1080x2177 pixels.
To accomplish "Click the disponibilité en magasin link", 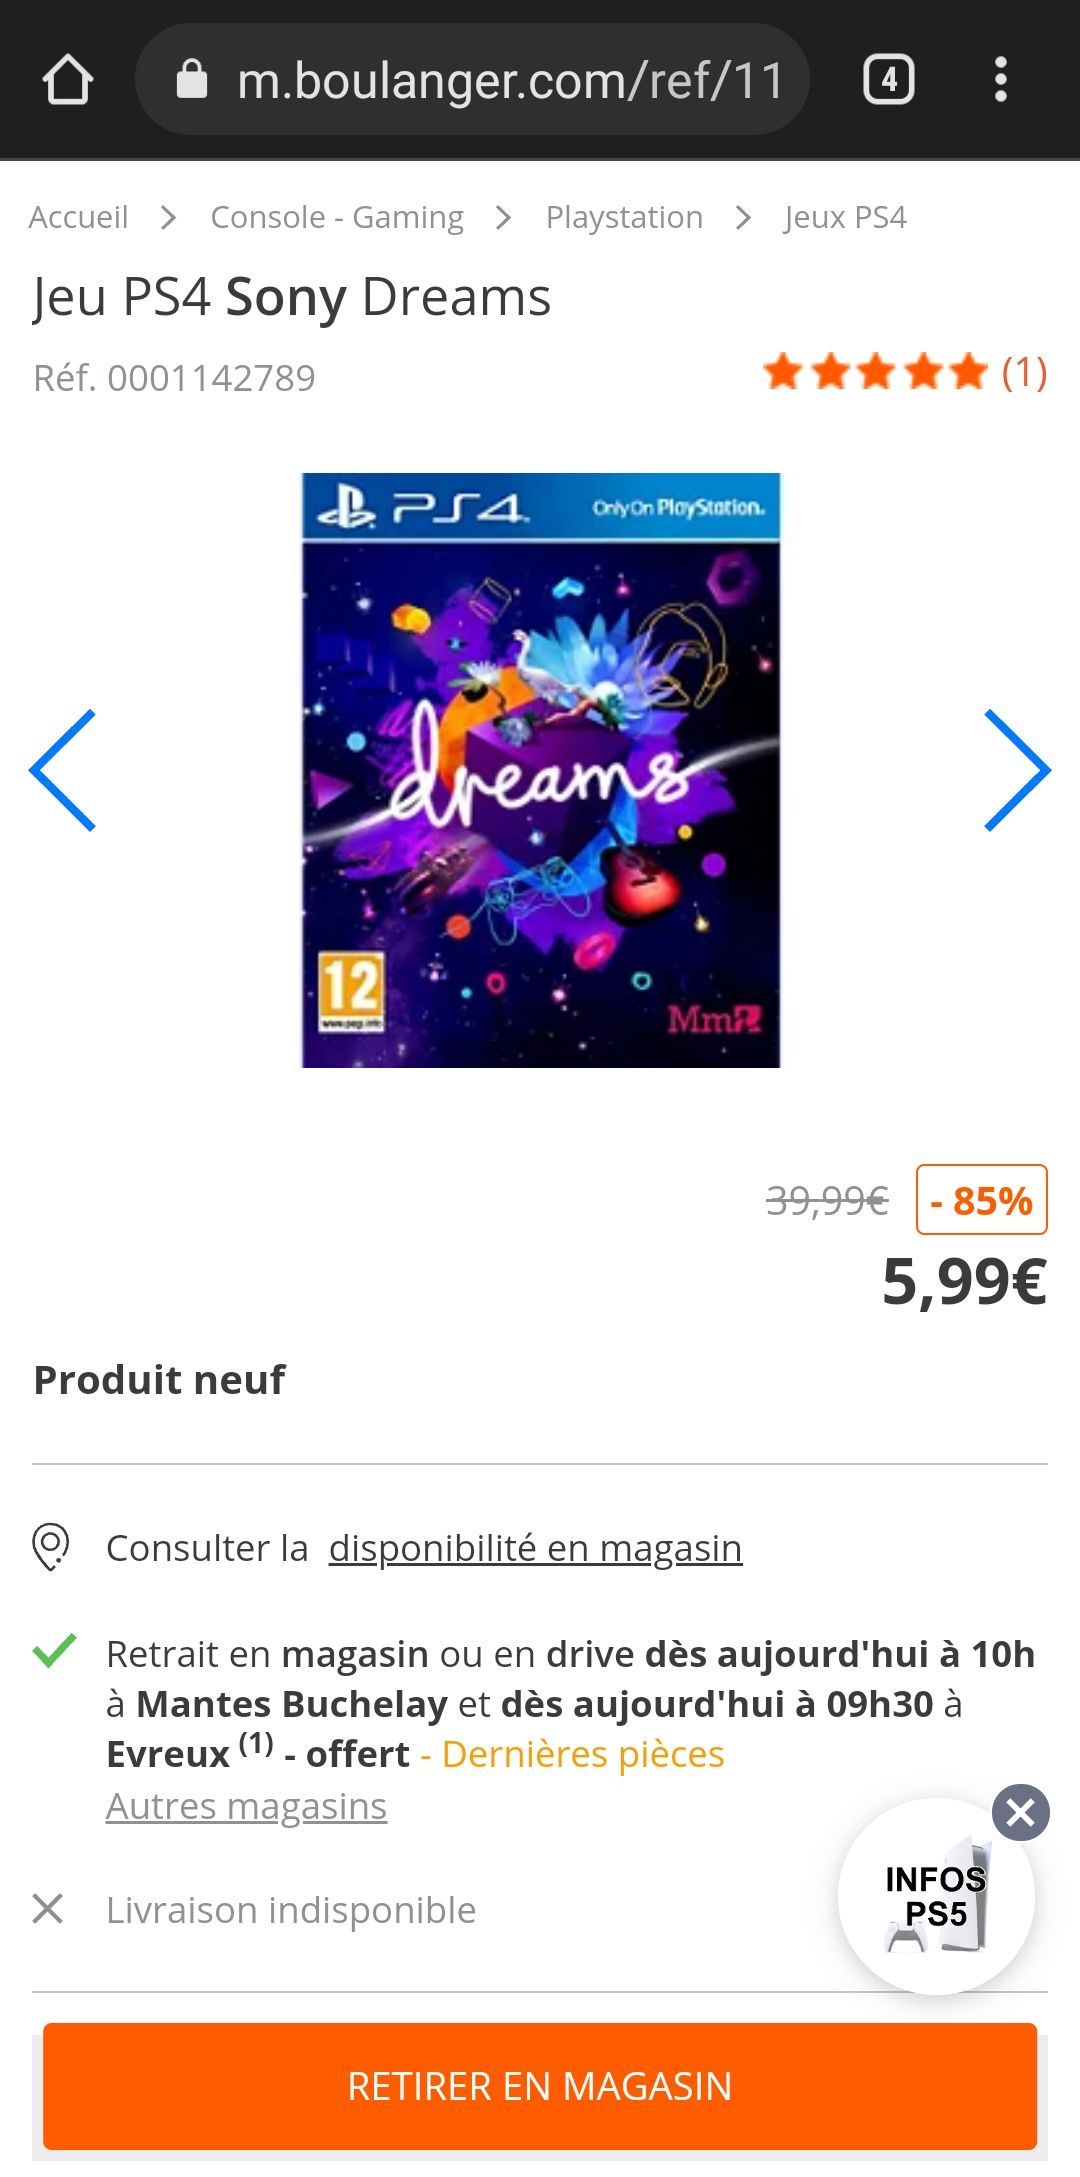I will tap(535, 1548).
